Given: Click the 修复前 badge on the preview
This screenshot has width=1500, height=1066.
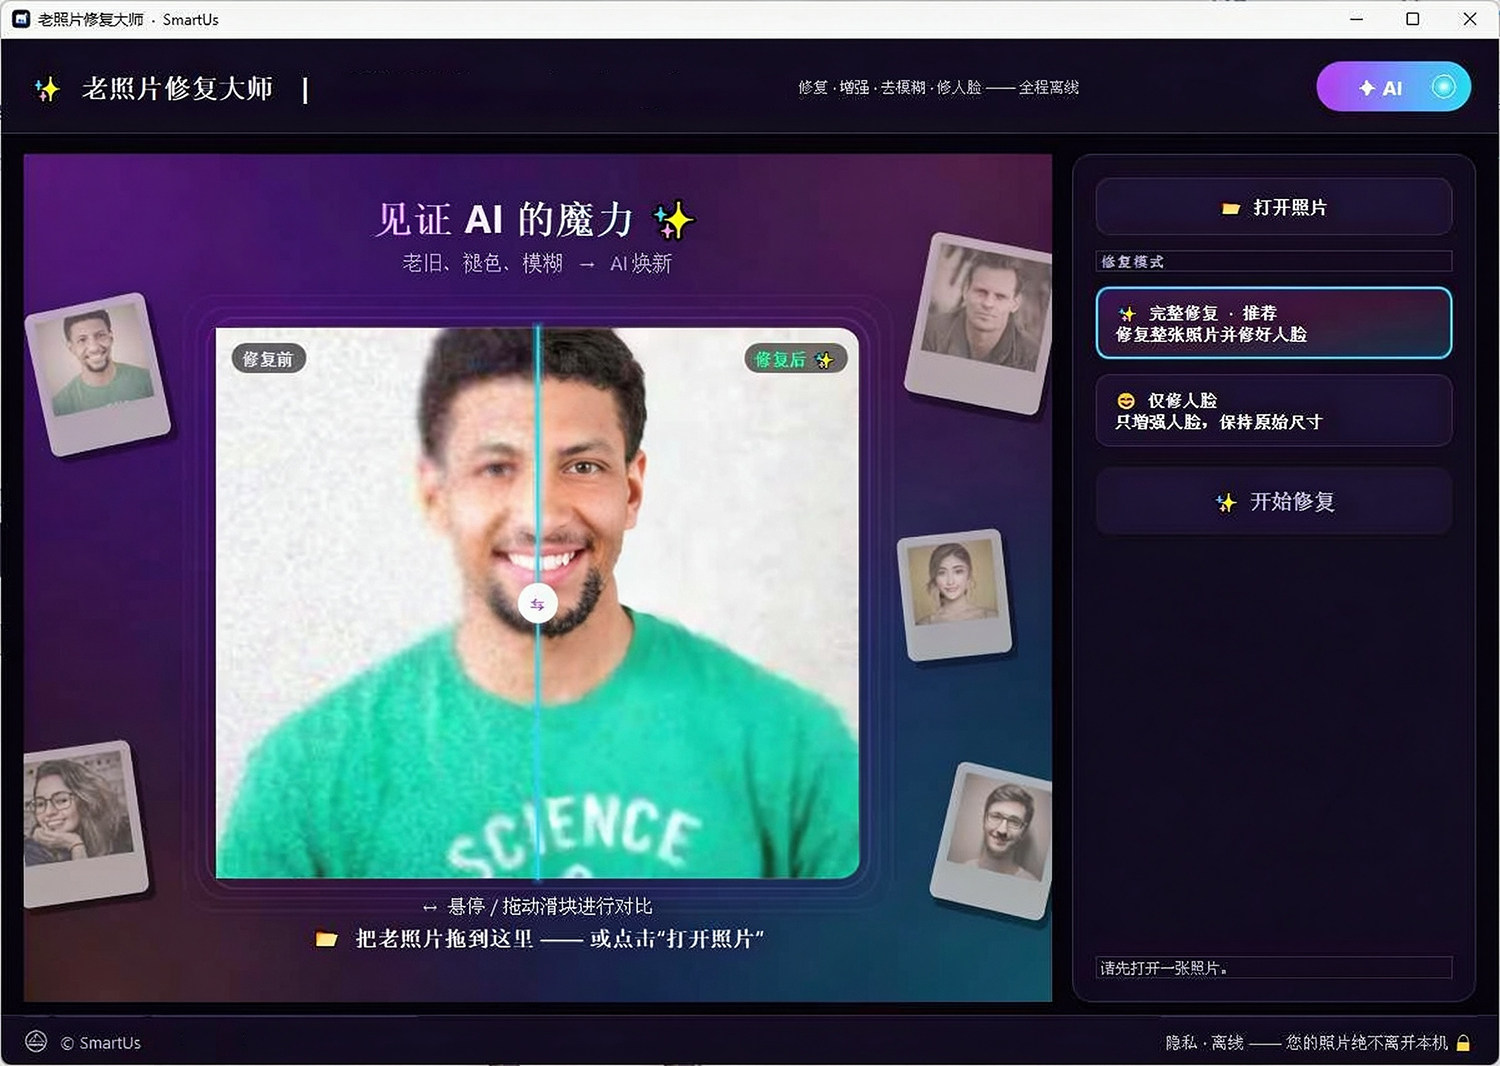Looking at the screenshot, I should (x=268, y=359).
